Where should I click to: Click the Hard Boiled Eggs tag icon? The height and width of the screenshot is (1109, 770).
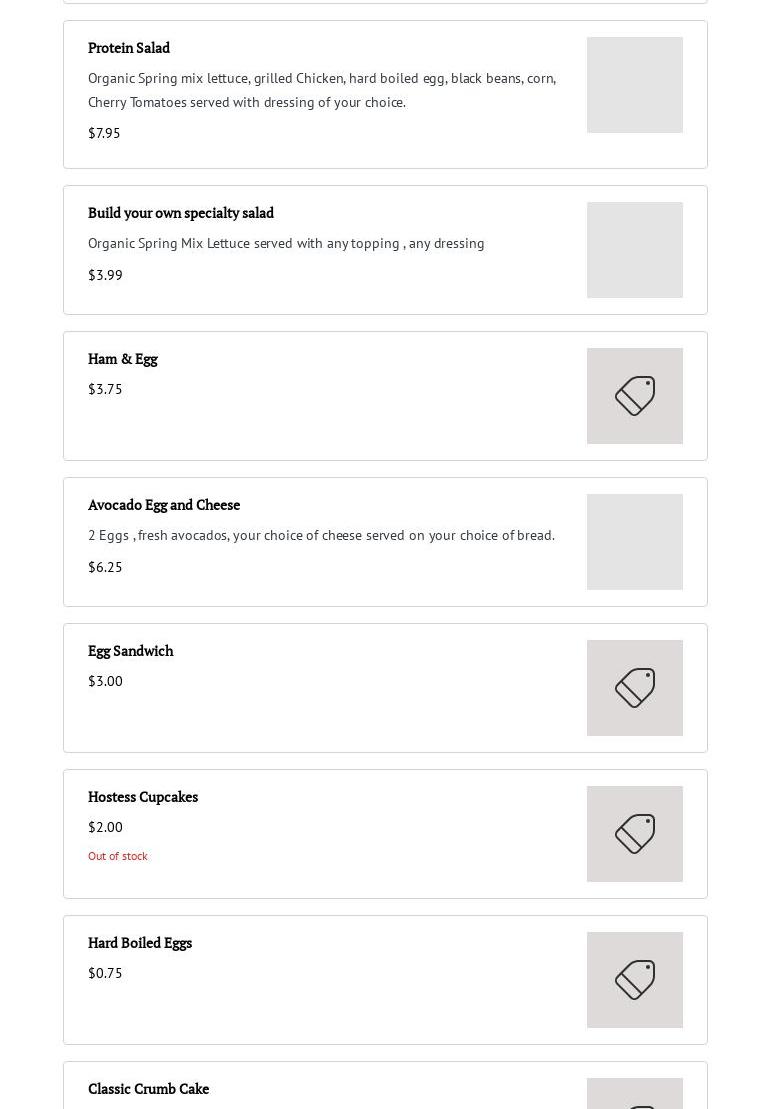635,980
